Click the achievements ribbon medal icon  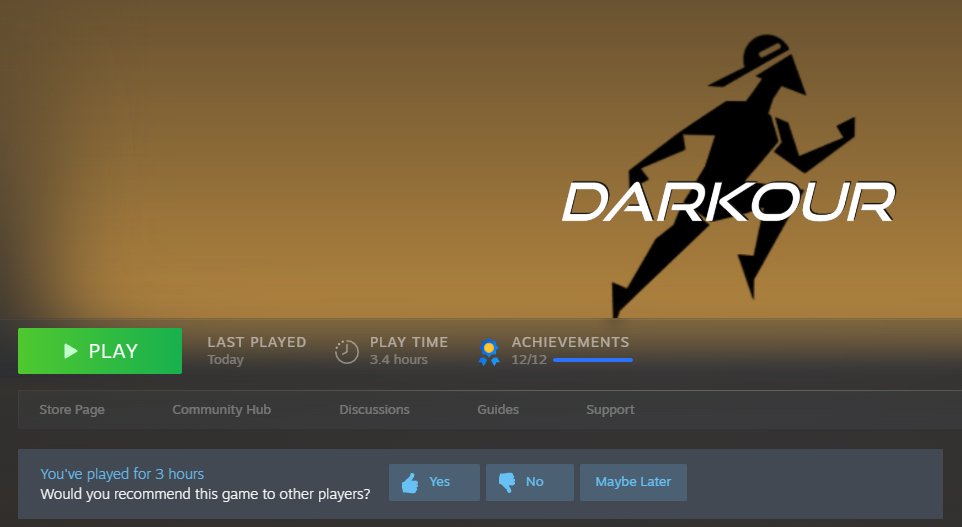489,352
